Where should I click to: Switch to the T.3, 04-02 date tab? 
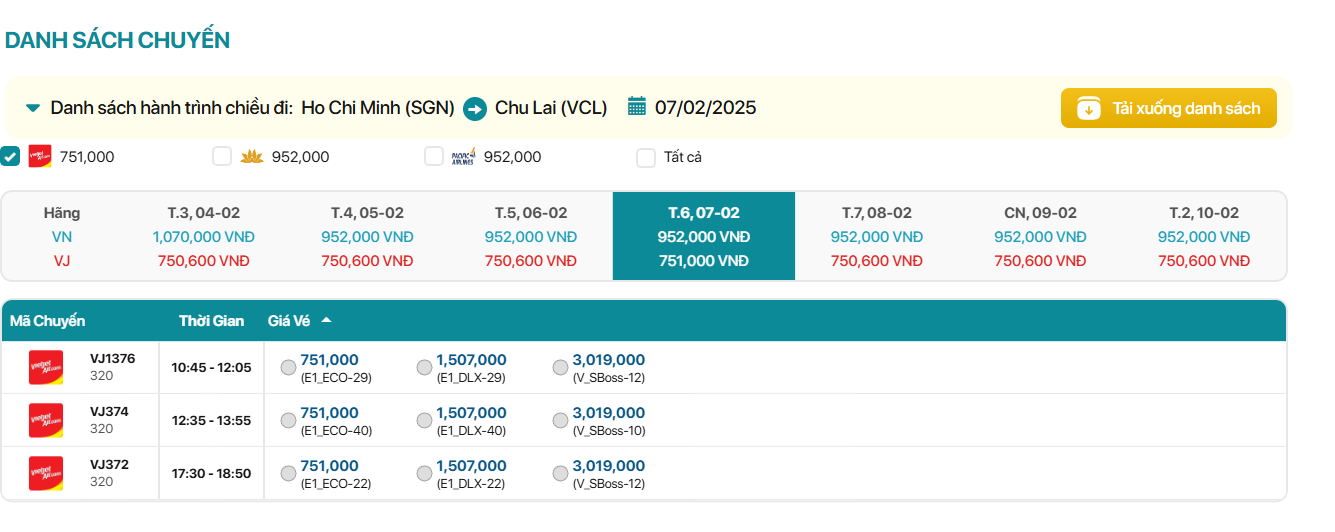(203, 237)
